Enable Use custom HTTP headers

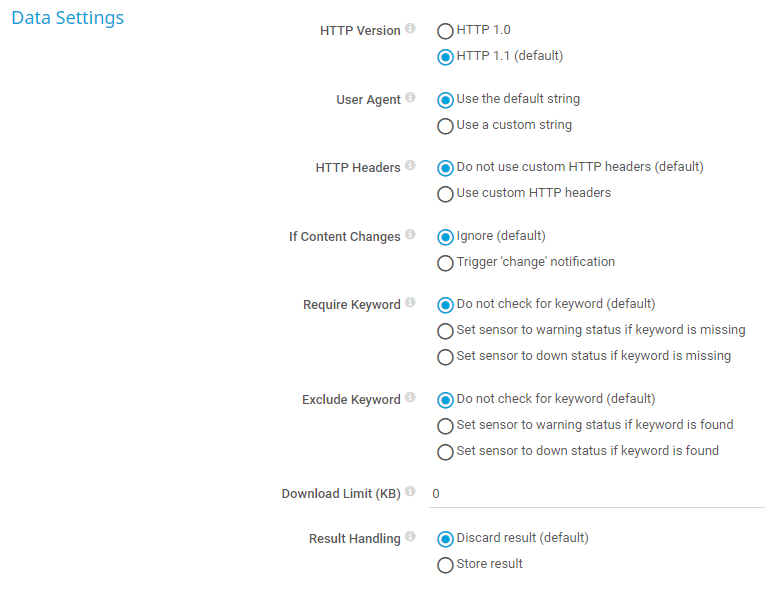(446, 194)
